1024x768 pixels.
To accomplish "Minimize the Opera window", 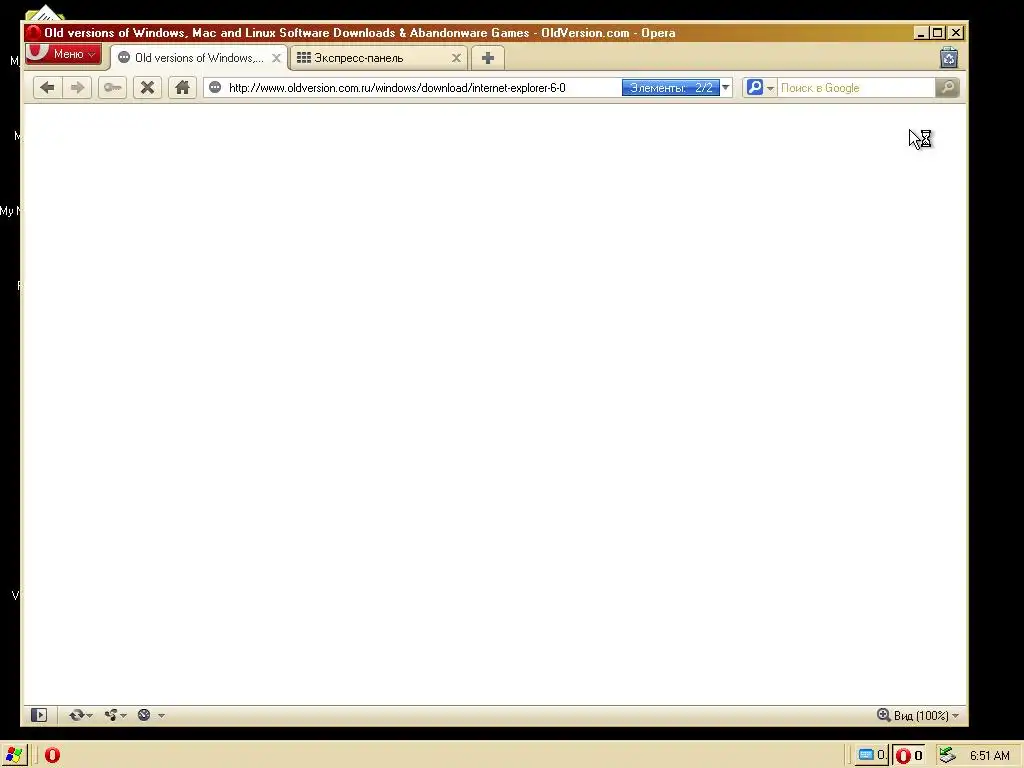I will (x=921, y=33).
